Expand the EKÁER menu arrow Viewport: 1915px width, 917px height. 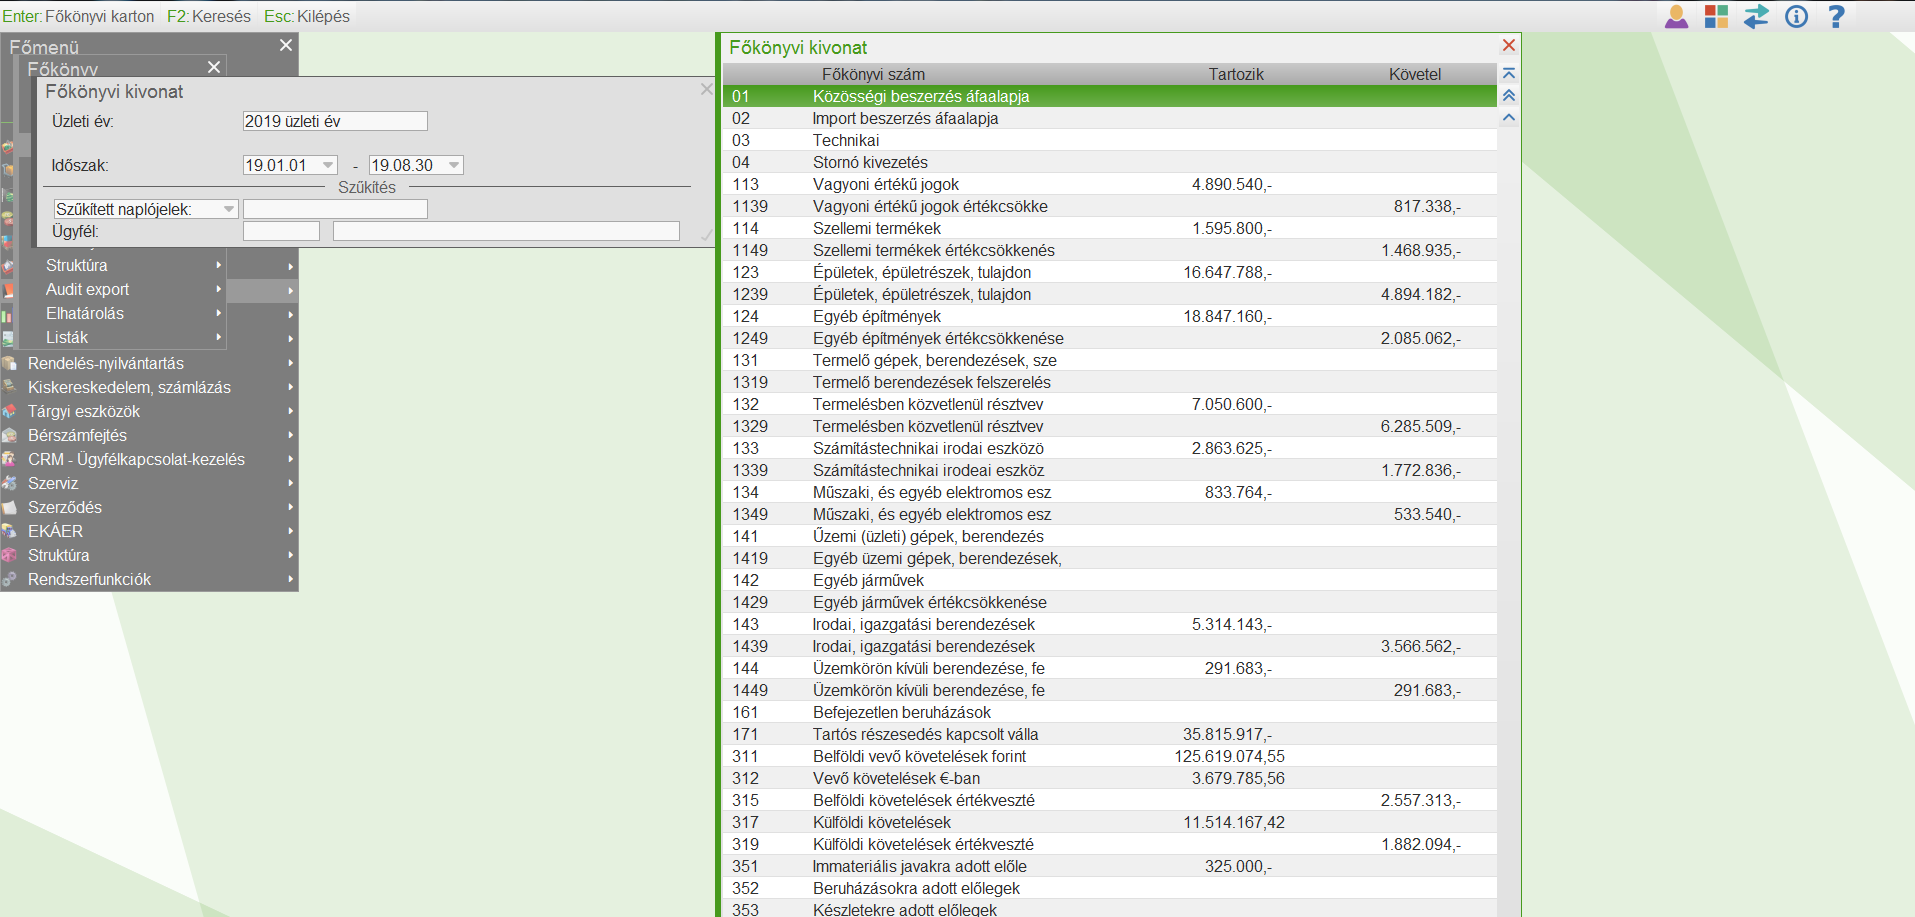[x=291, y=531]
